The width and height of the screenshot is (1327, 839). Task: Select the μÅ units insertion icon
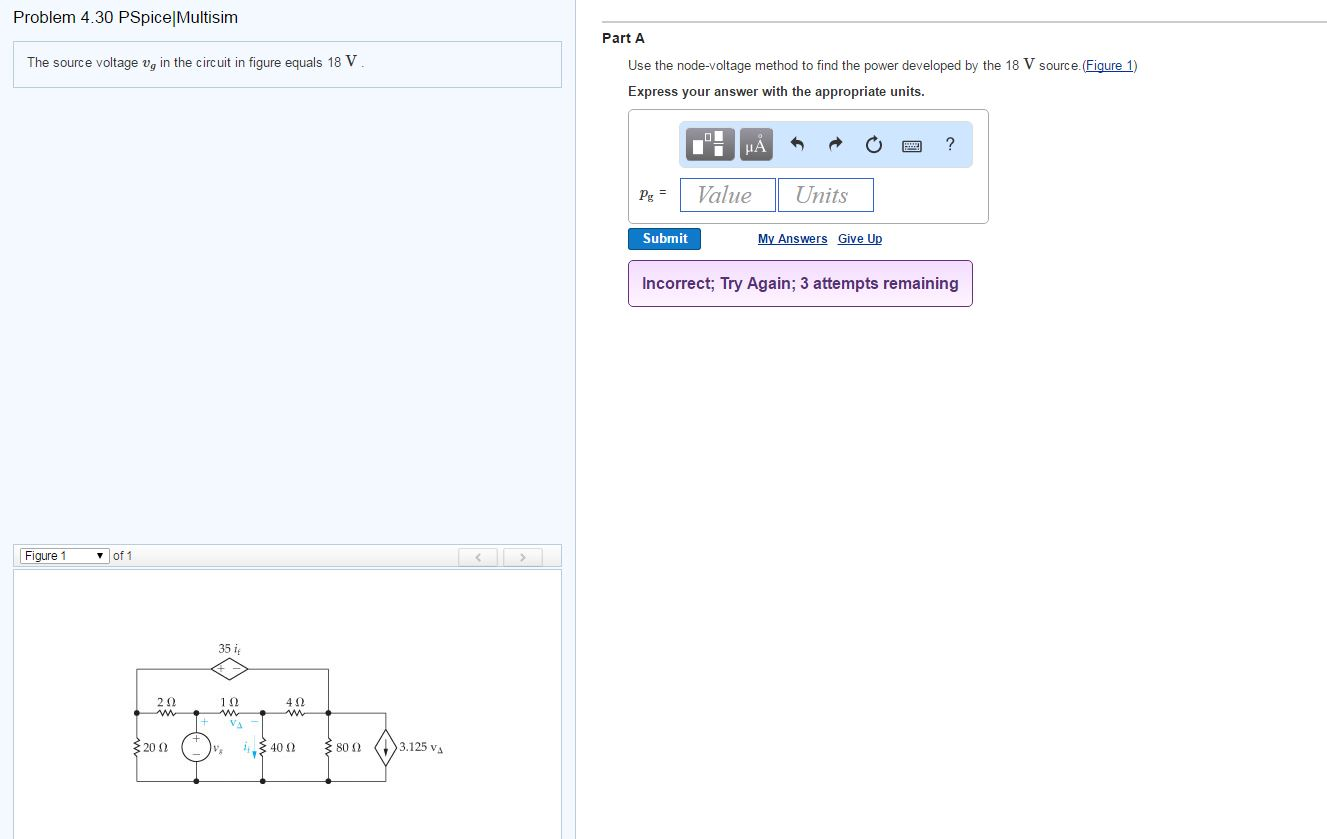755,143
